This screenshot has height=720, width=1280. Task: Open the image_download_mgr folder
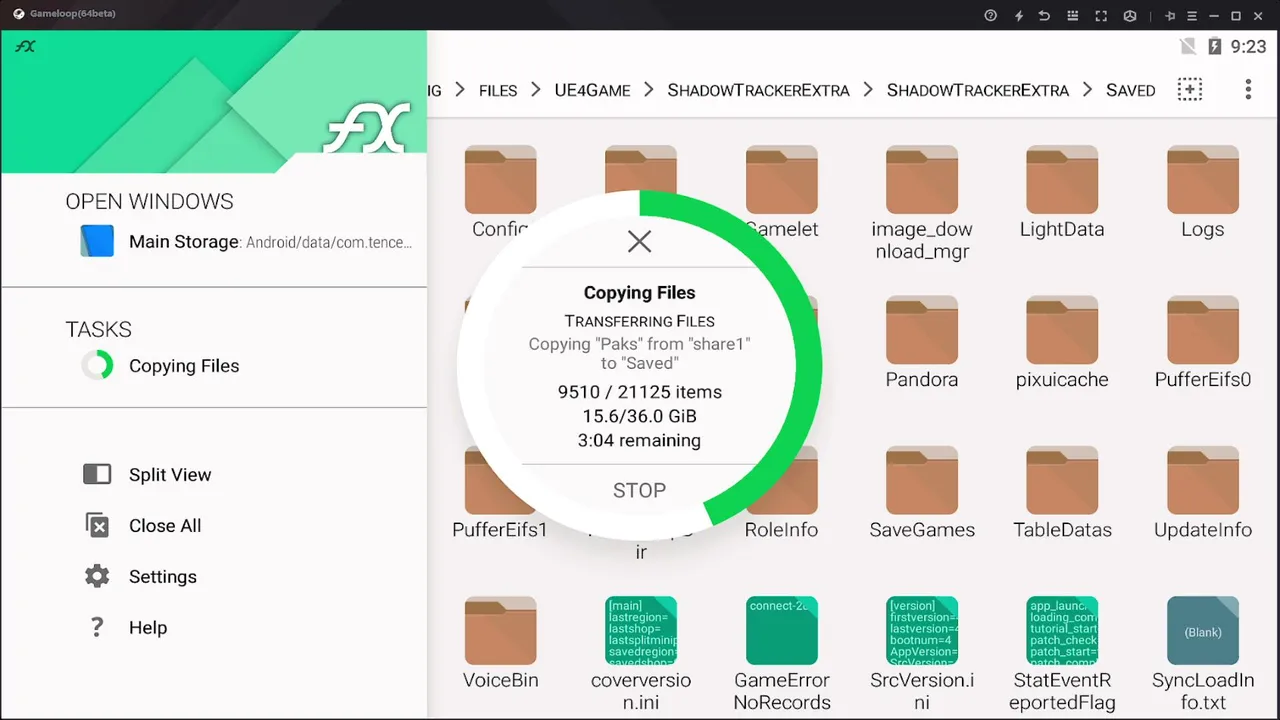tap(922, 203)
